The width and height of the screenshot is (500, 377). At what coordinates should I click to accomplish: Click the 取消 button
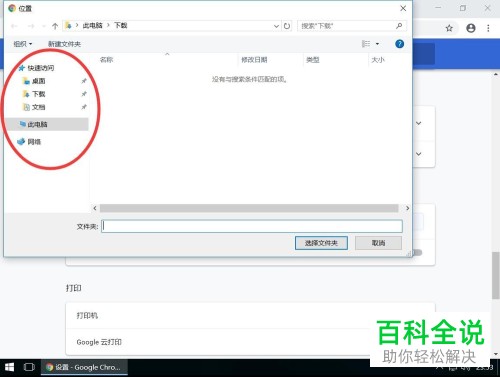pyautogui.click(x=378, y=243)
